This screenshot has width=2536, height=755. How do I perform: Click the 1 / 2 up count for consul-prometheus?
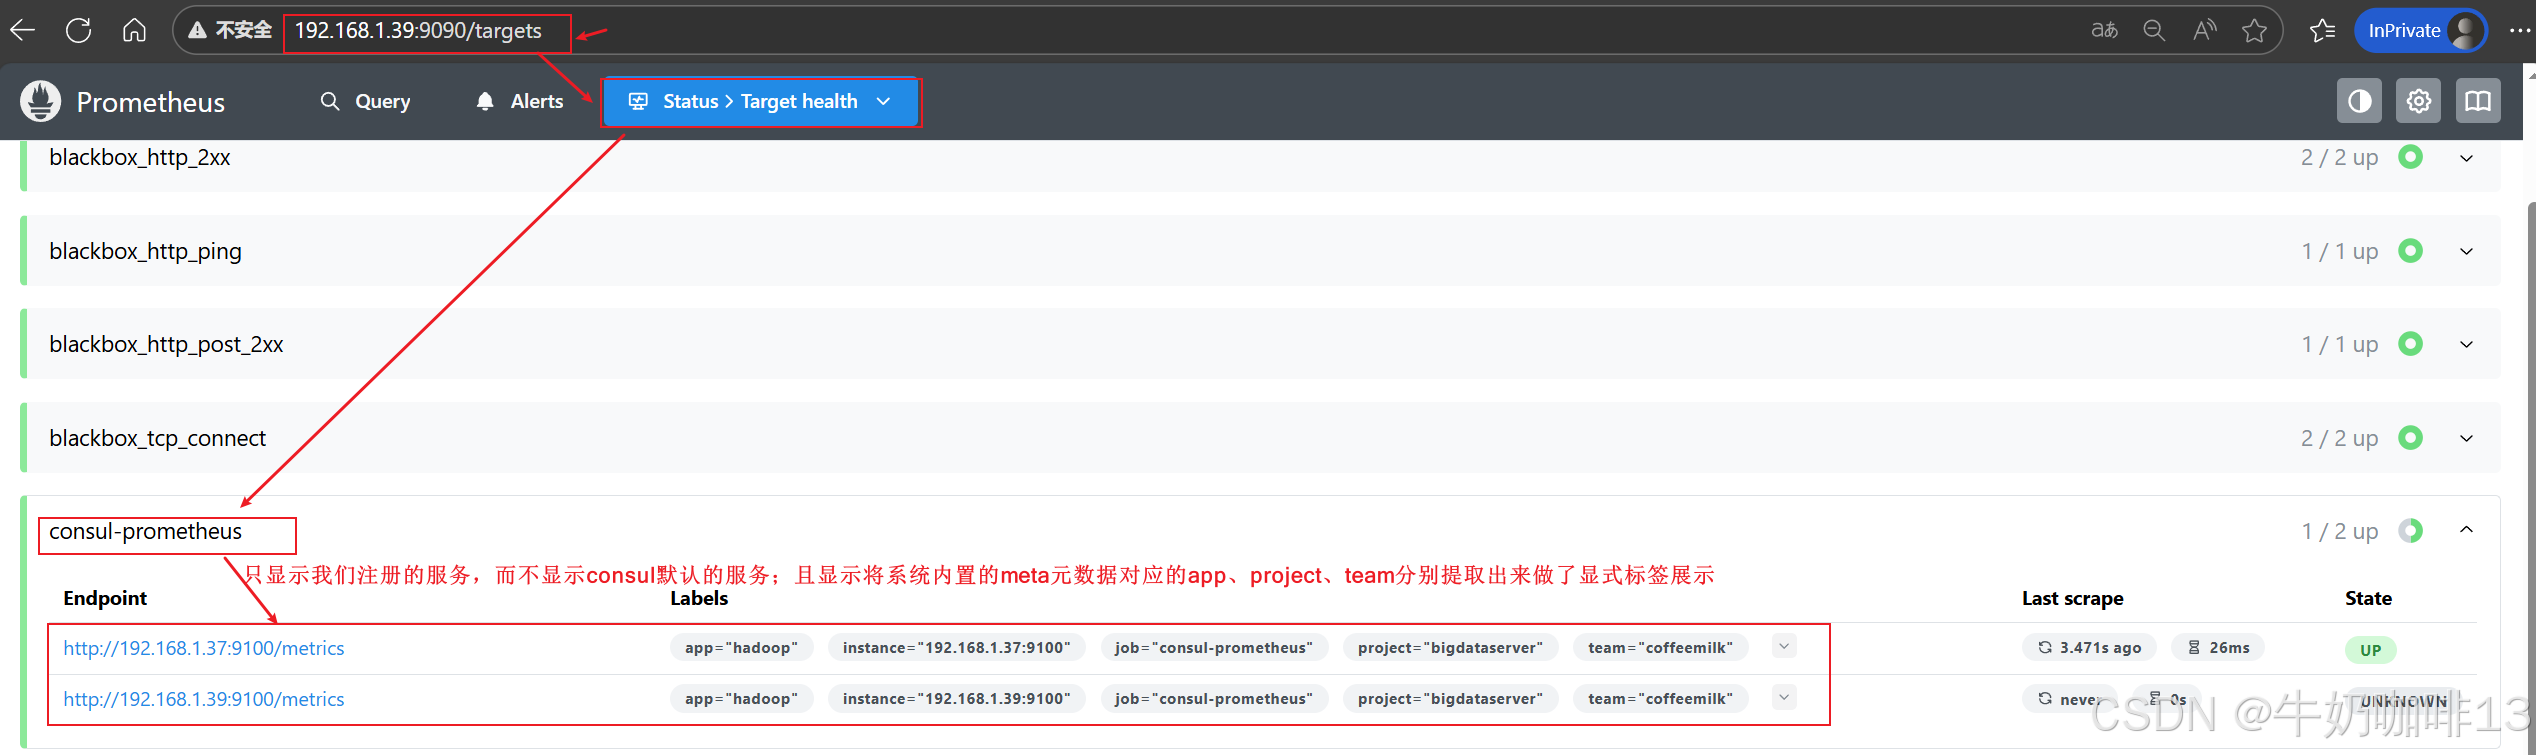coord(2340,531)
